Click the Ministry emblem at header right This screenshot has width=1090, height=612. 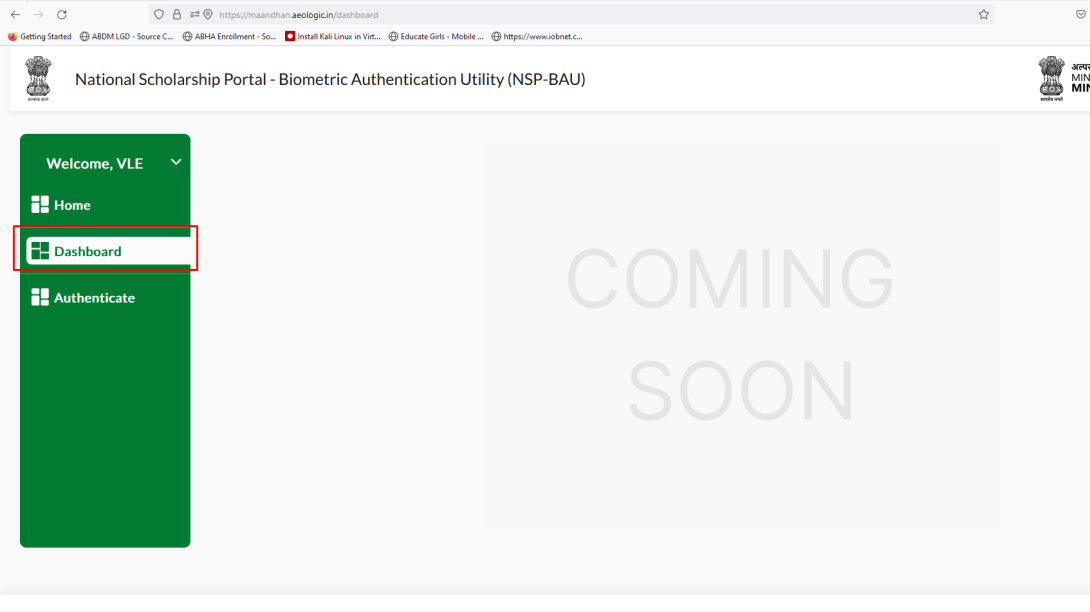coord(1051,79)
